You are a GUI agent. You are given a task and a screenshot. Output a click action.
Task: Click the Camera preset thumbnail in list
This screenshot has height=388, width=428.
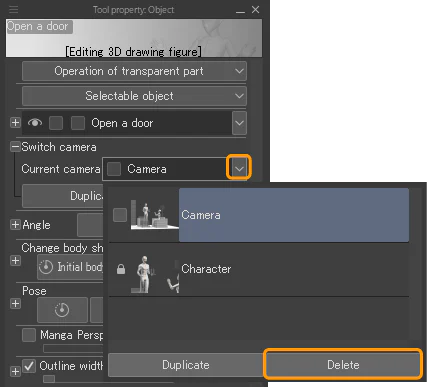[x=155, y=215]
